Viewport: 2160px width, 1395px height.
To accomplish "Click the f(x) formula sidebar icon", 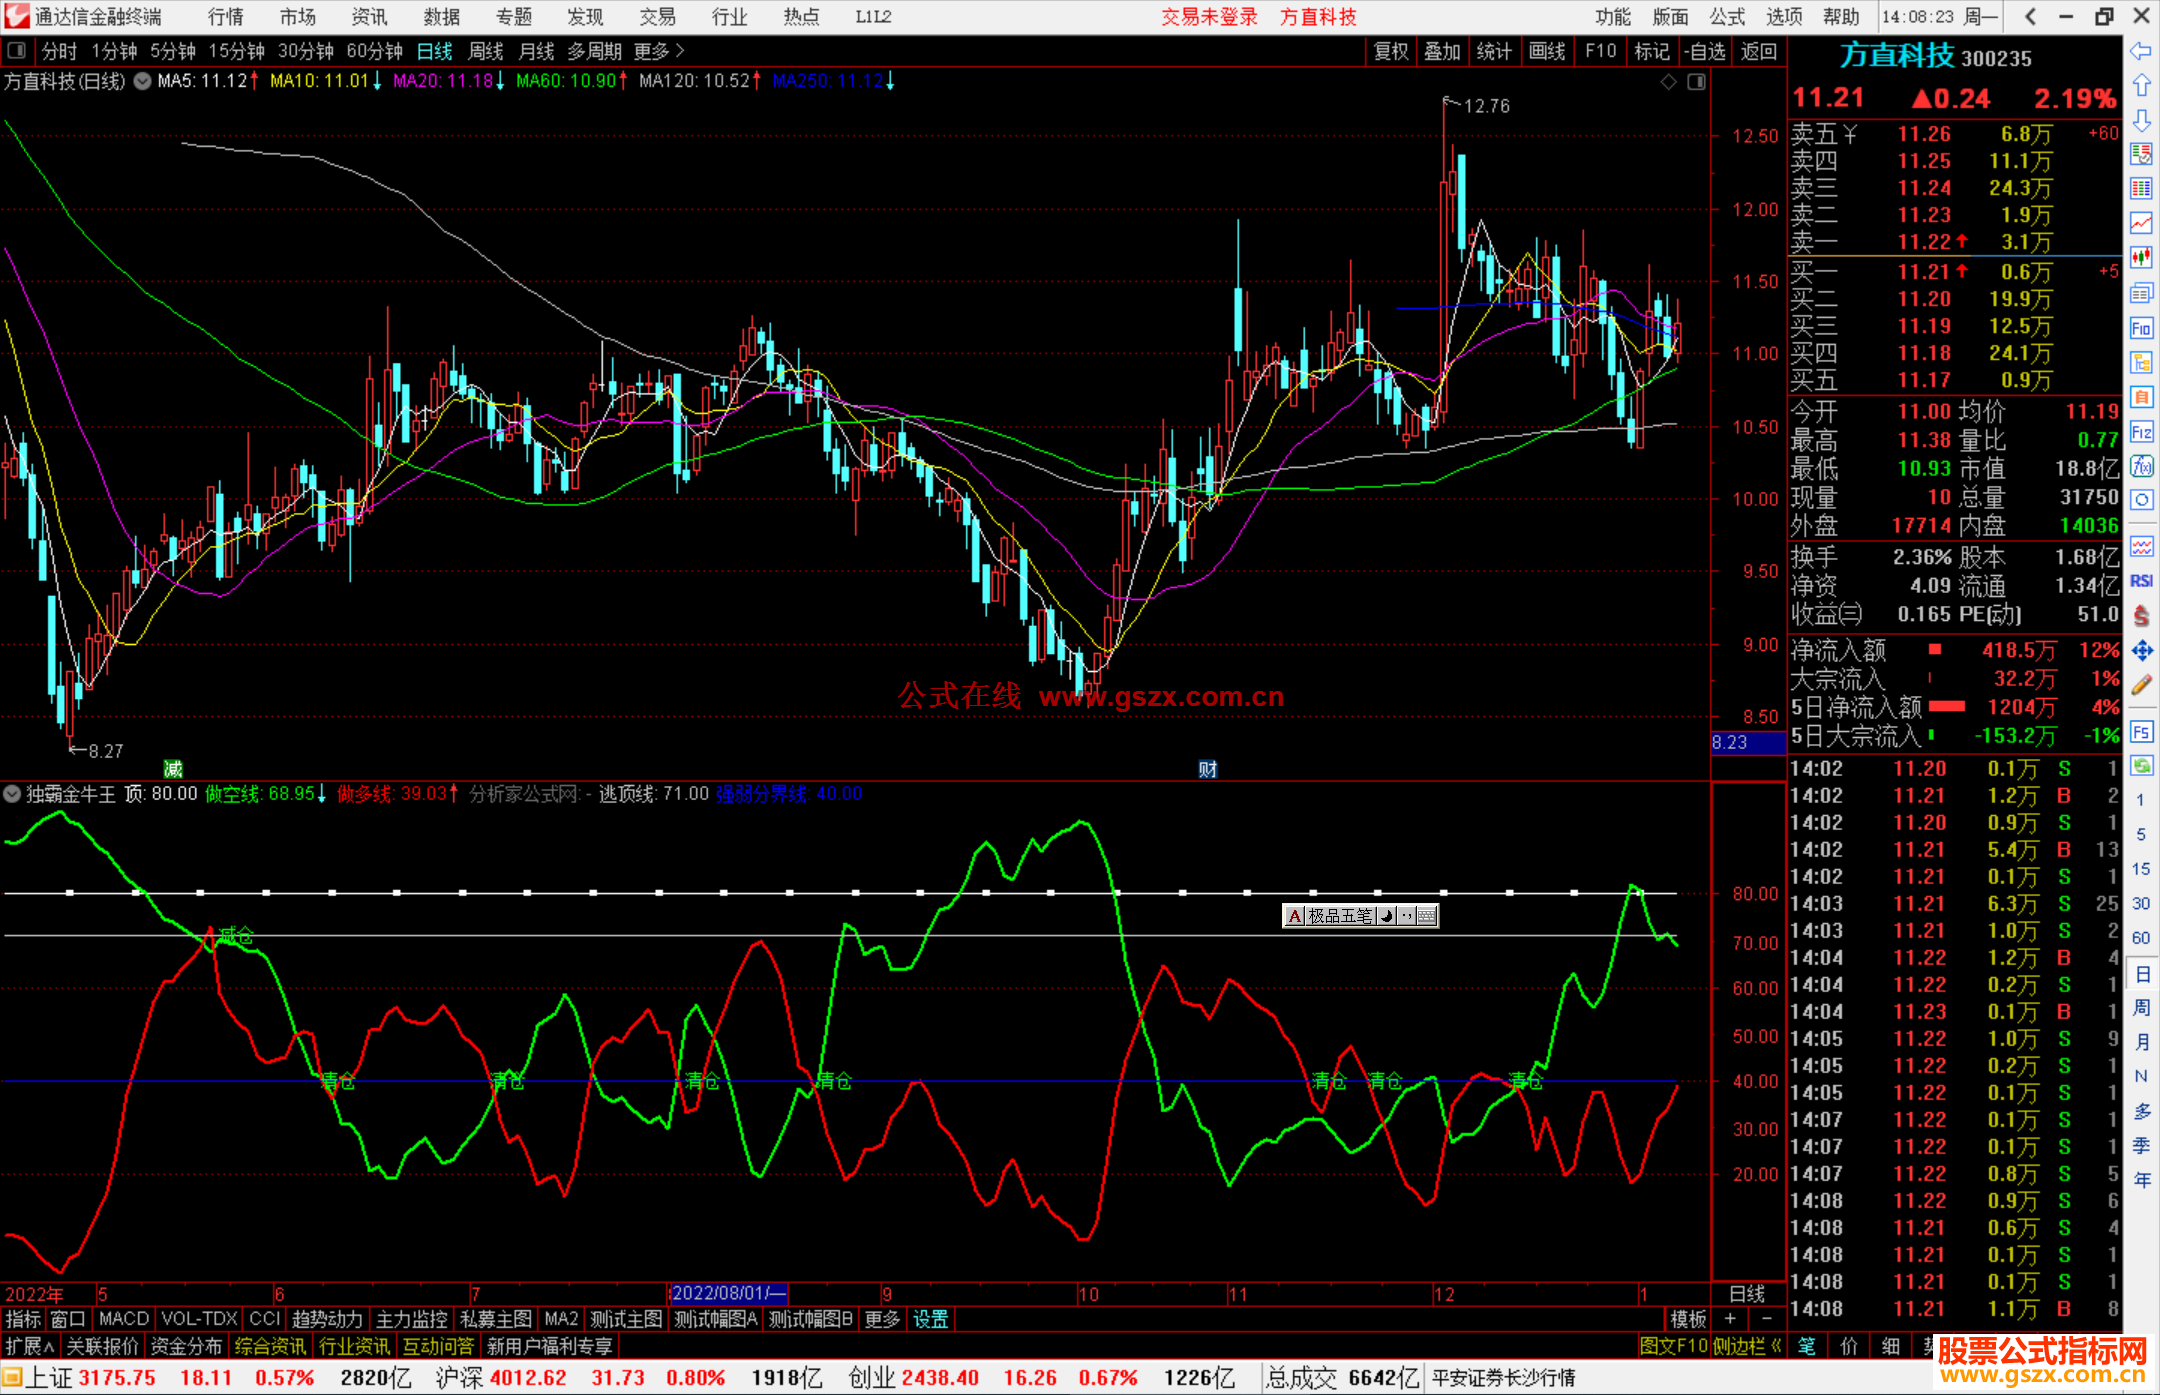I will 2141,466.
